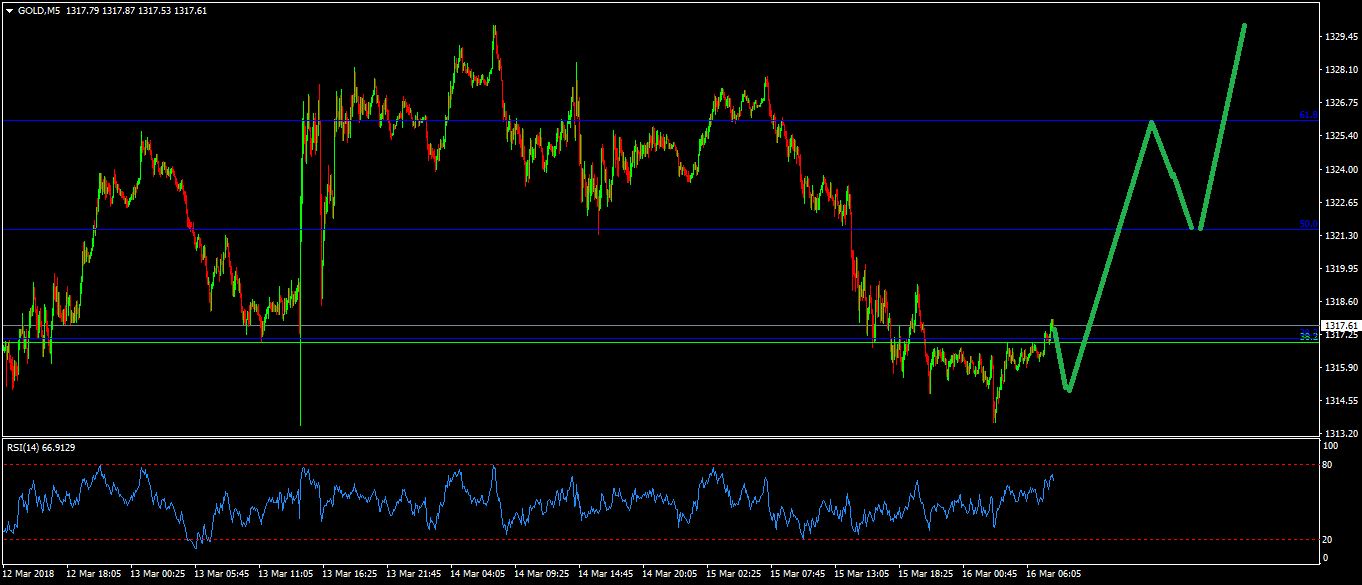This screenshot has width=1362, height=585.
Task: Click the GOLD,M5 symbol title
Action: [38, 11]
